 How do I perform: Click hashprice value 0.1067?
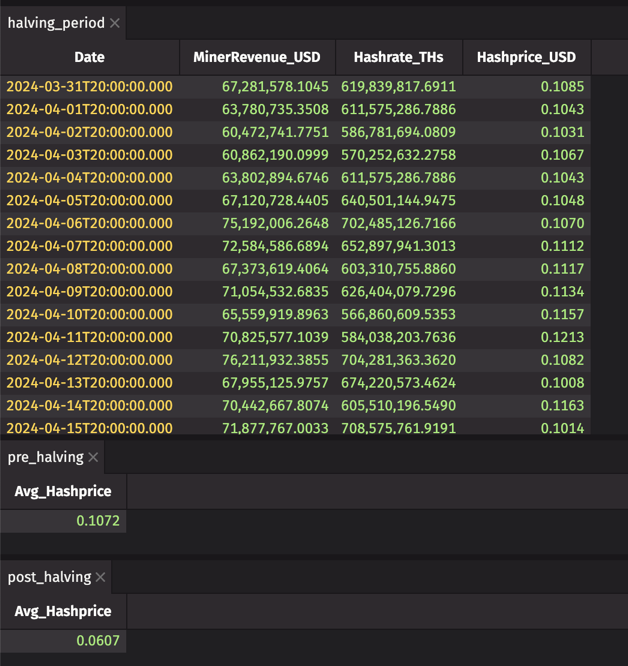pyautogui.click(x=563, y=155)
